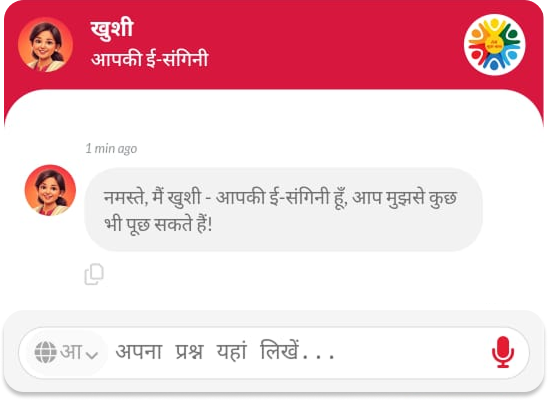Screen dimensions: 548x400
Task: Click the second line भी पूछ सकते हैं!
Action: click(158, 224)
